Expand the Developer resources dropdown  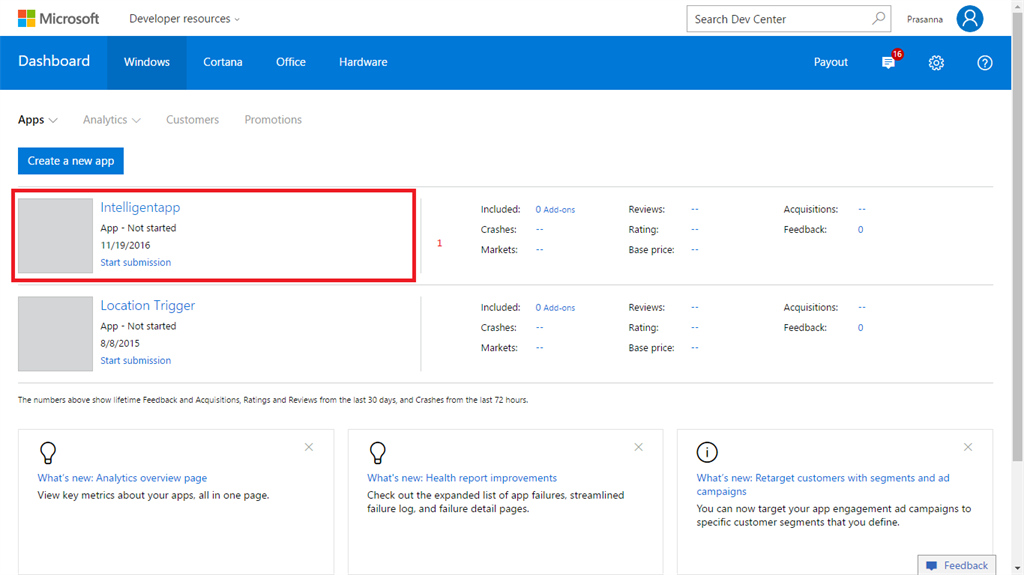[184, 19]
